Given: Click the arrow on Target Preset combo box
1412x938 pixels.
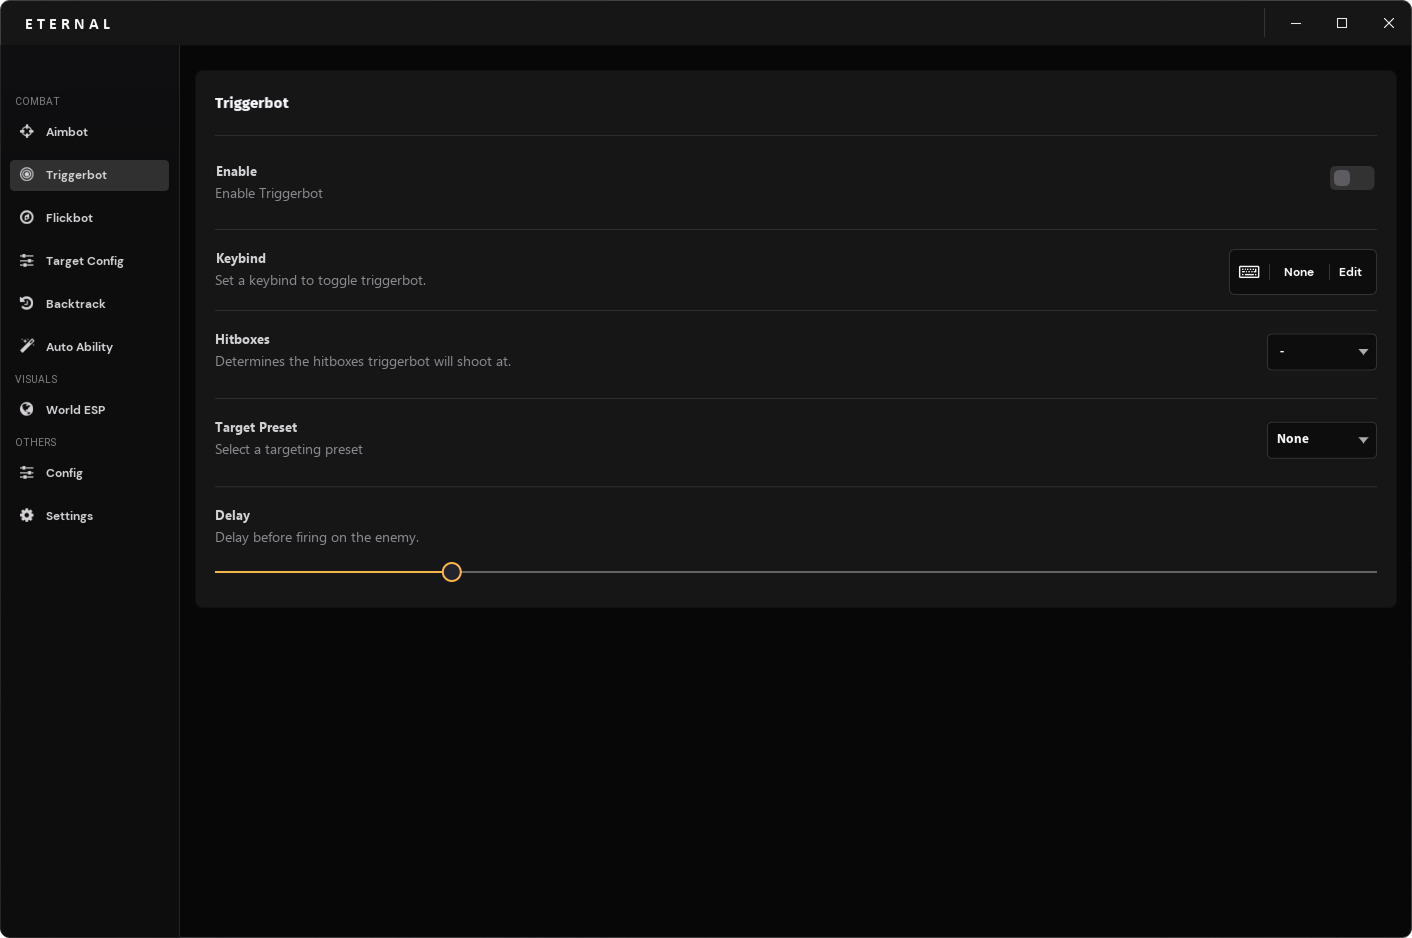Looking at the screenshot, I should click(1363, 440).
